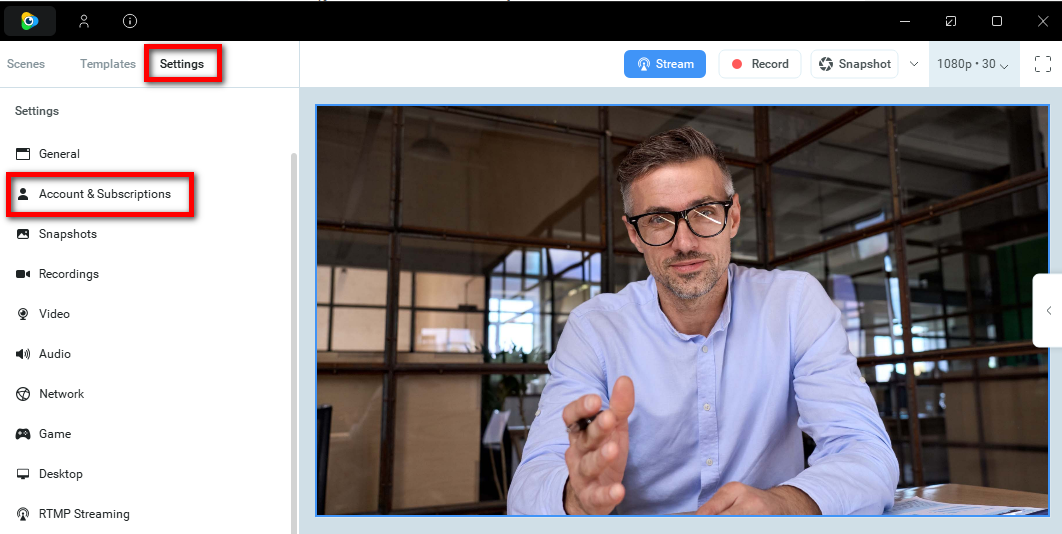Switch to the Scenes tab
This screenshot has height=534, width=1062.
click(26, 64)
